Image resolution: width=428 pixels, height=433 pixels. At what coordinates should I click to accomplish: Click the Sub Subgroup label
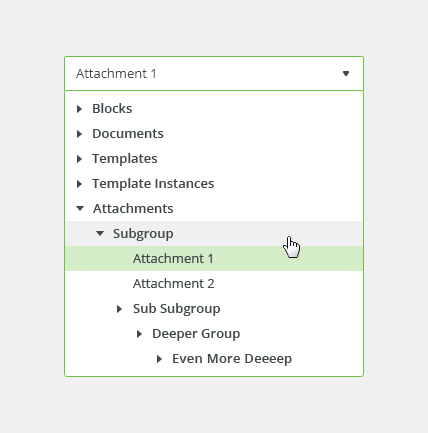tap(176, 309)
